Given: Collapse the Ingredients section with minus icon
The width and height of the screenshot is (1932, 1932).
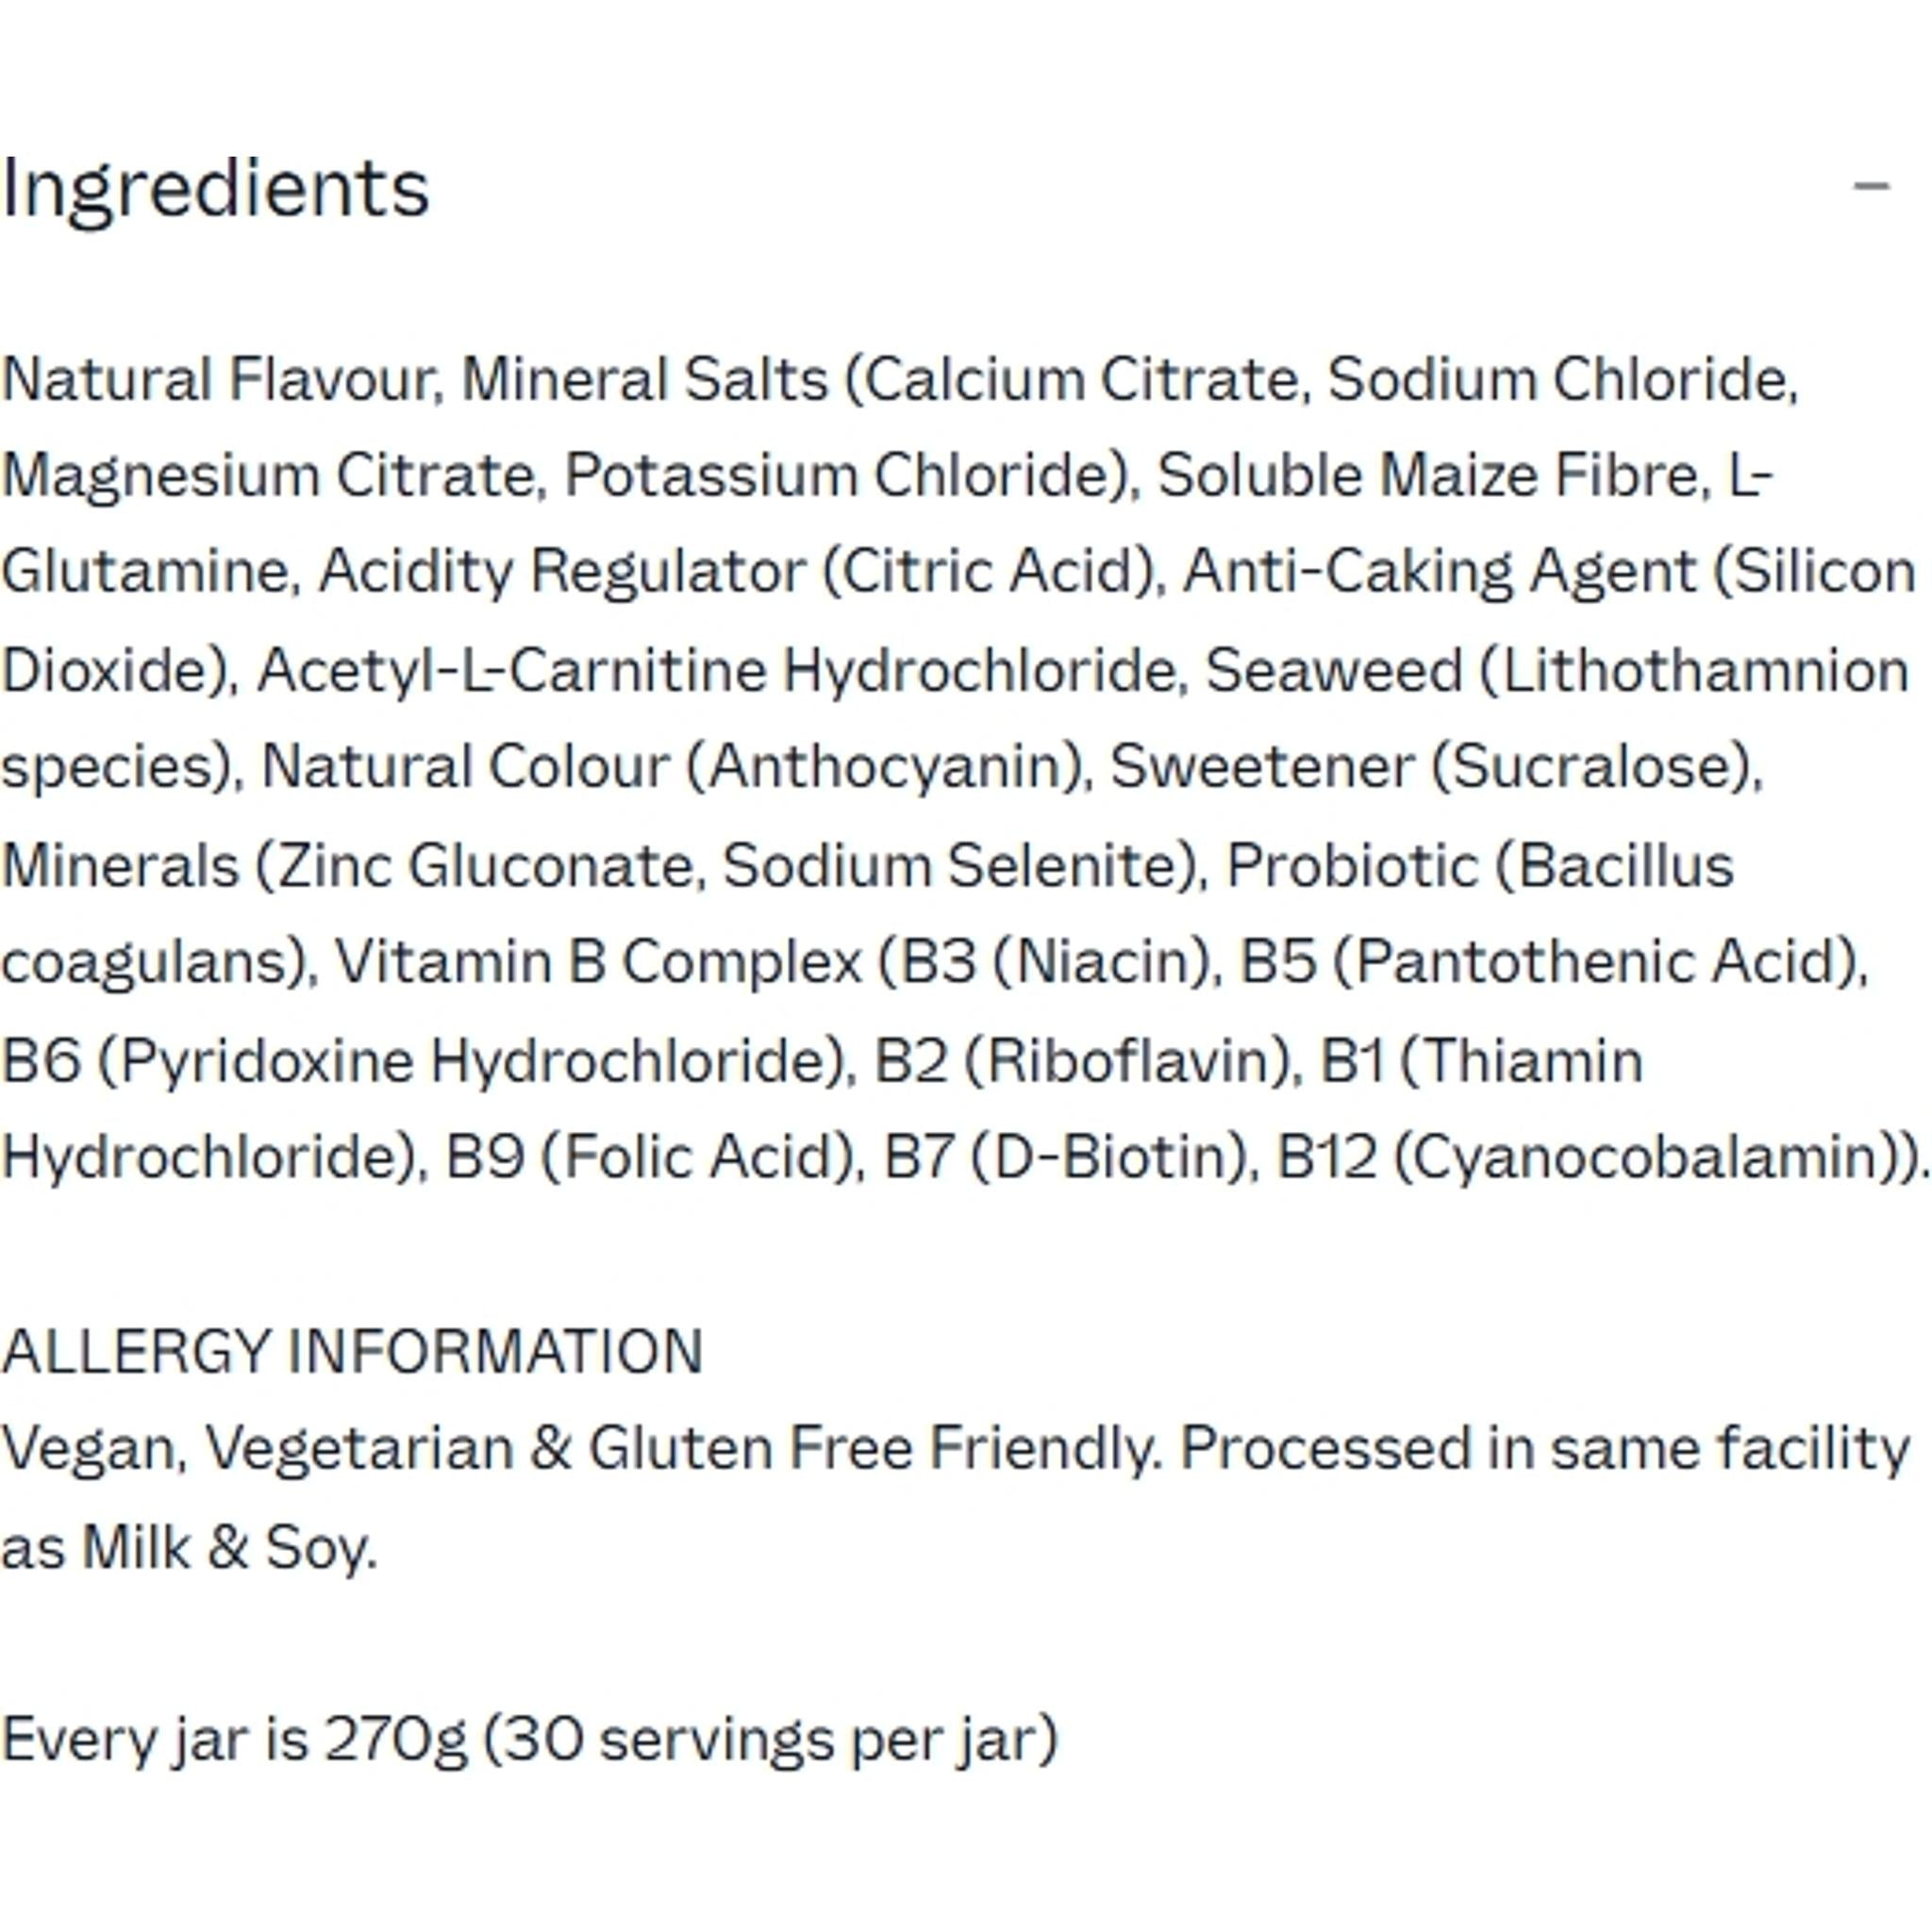Looking at the screenshot, I should (1871, 186).
